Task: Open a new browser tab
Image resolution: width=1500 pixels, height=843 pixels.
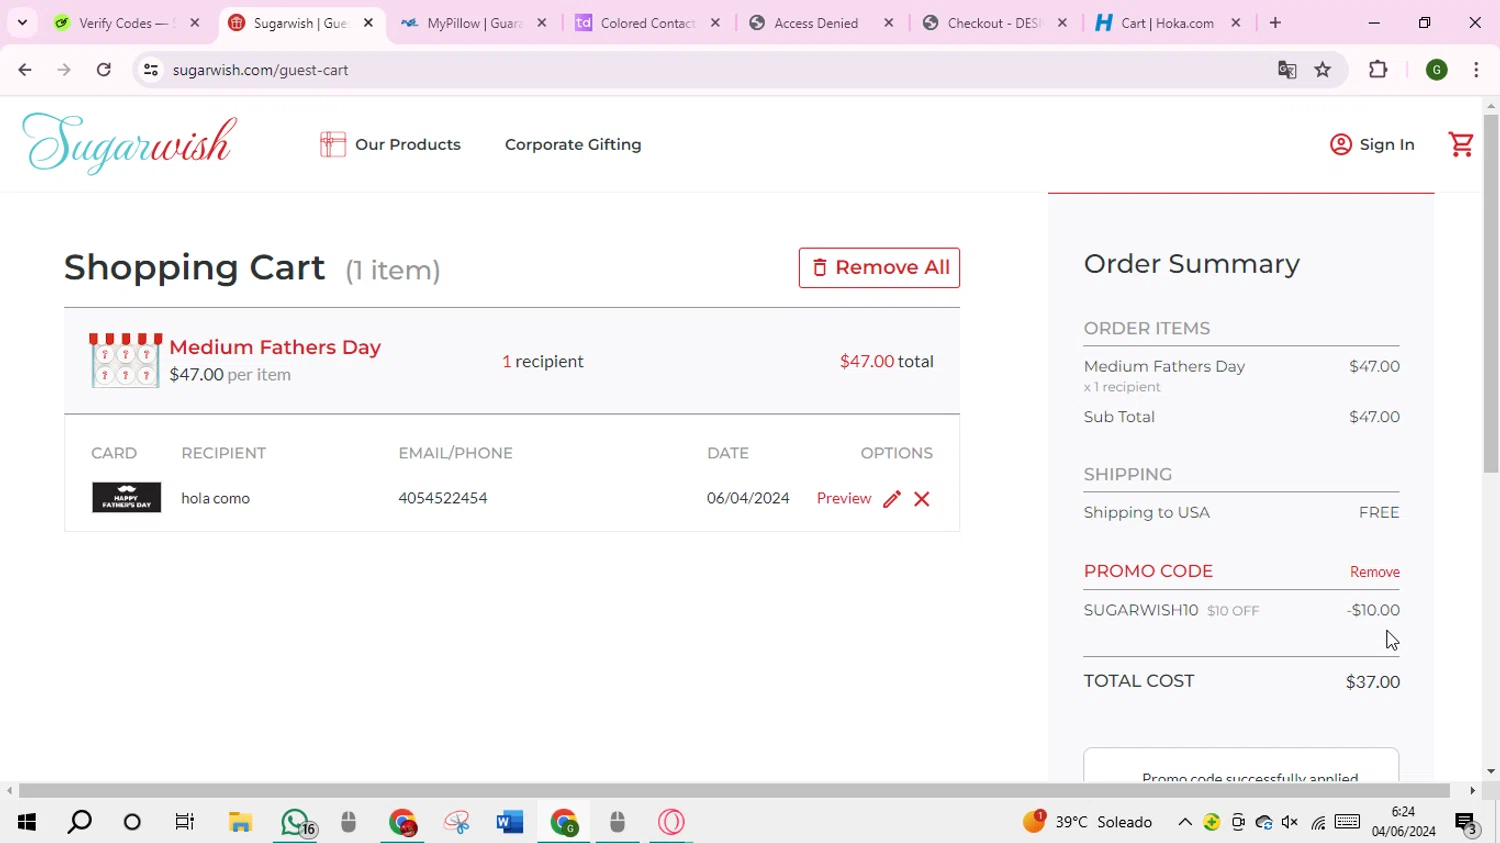Action: [1275, 22]
